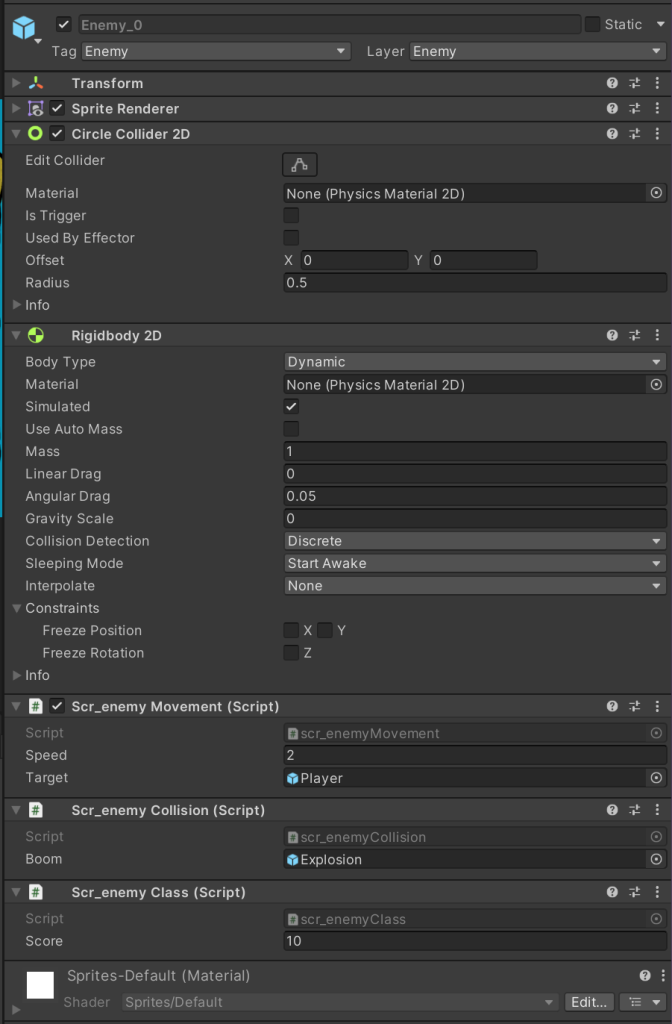
Task: Toggle the Static checkbox
Action: pos(592,24)
